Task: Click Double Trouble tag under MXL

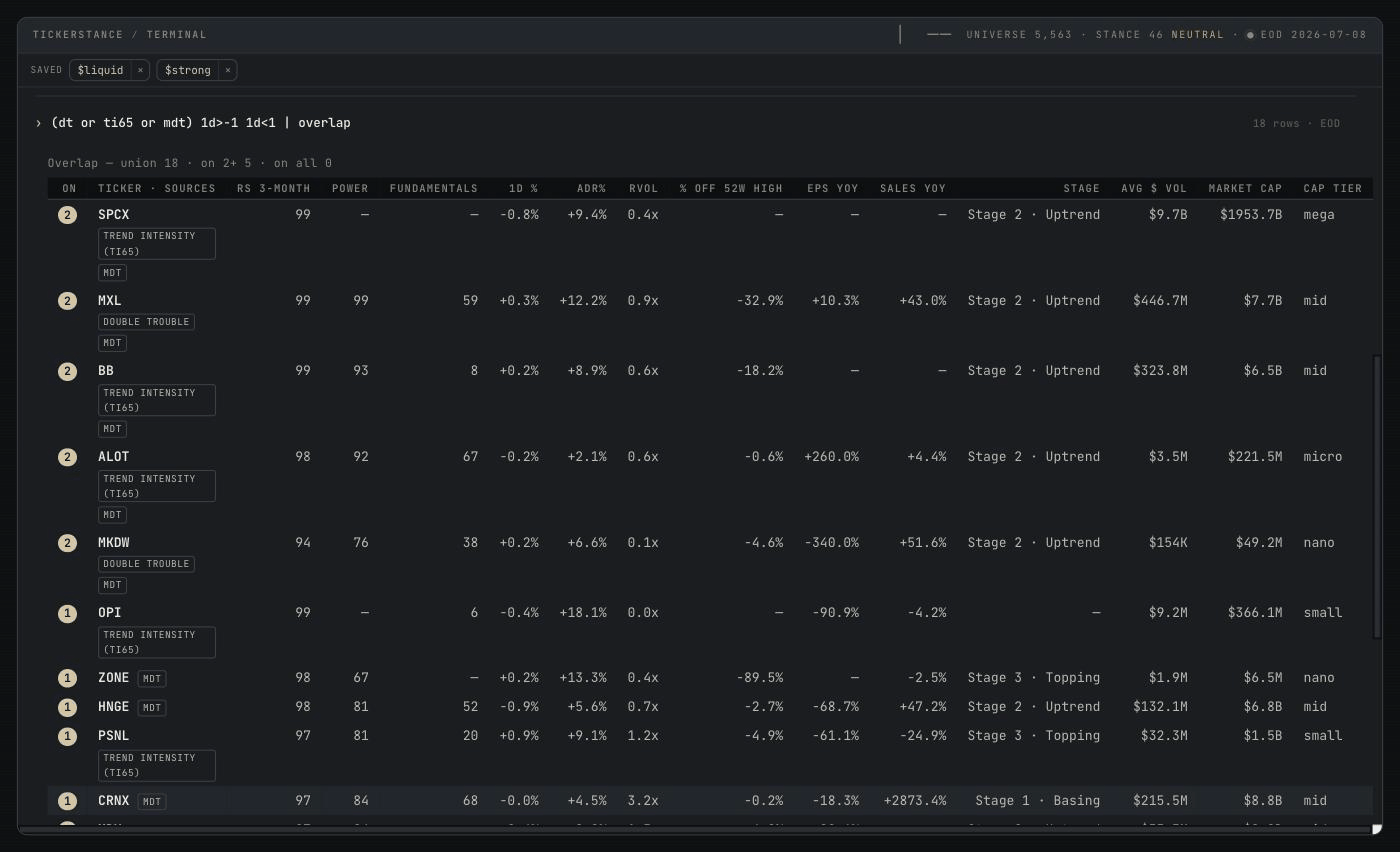Action: point(146,322)
